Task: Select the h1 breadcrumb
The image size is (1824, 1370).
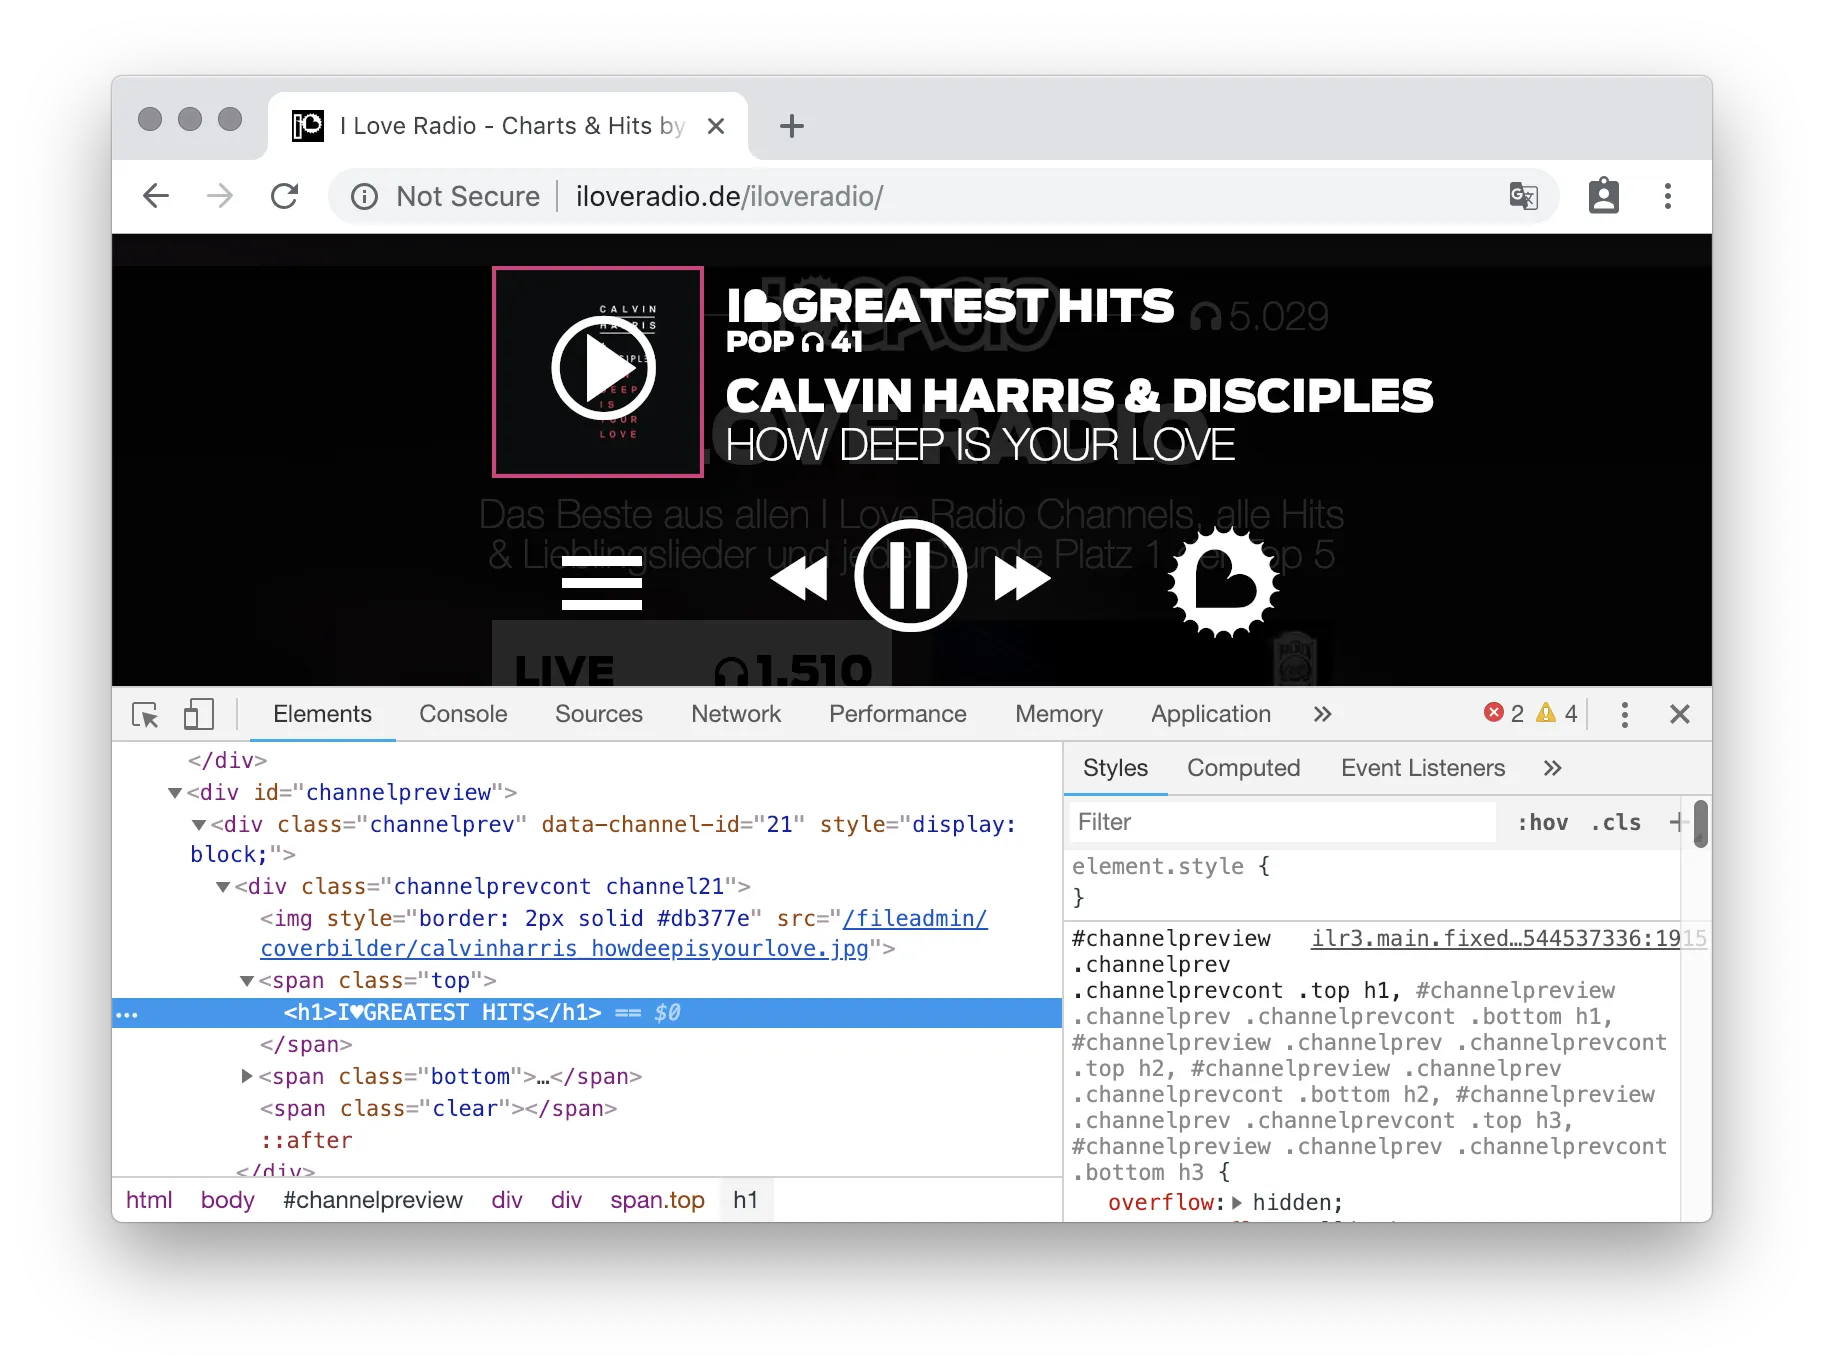Action: pos(746,1200)
